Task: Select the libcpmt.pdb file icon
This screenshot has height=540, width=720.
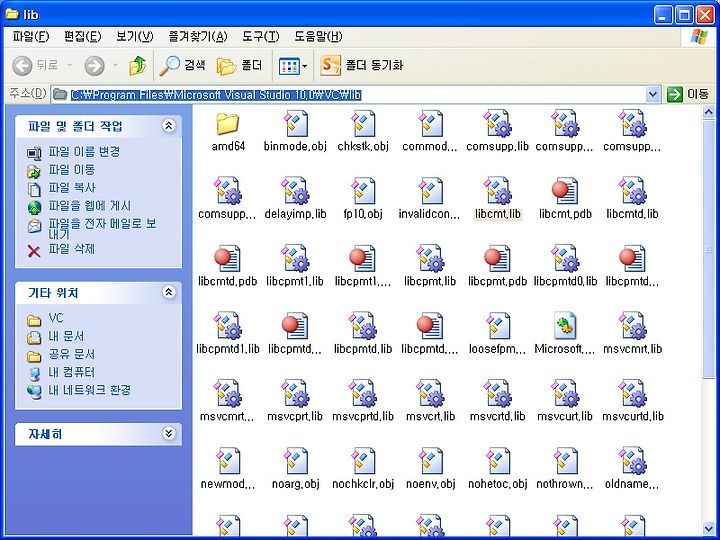Action: (x=497, y=259)
